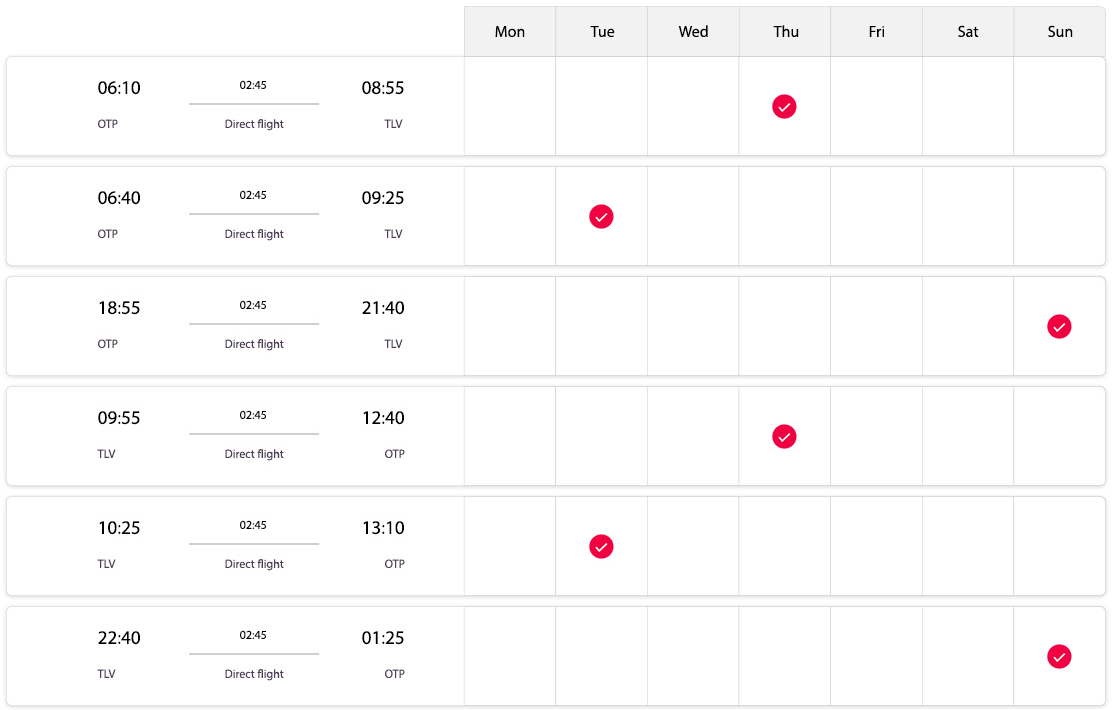Select the Thu column header
The width and height of the screenshot is (1112, 710).
pyautogui.click(x=785, y=31)
